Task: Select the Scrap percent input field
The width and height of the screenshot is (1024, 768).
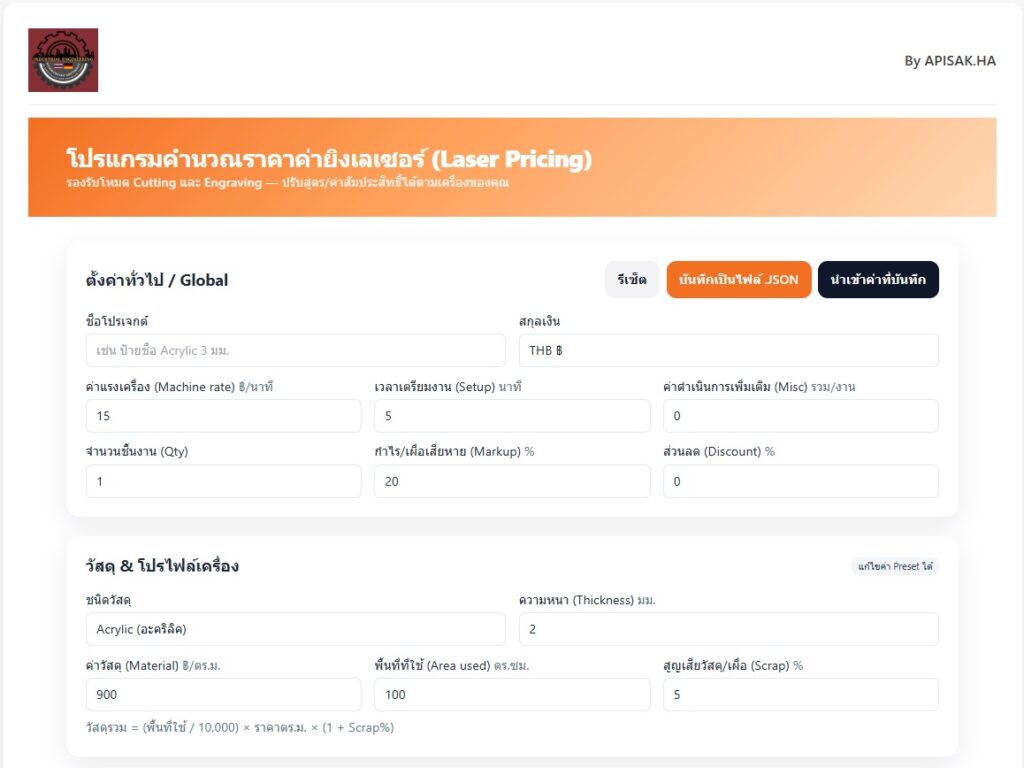Action: pyautogui.click(x=800, y=694)
